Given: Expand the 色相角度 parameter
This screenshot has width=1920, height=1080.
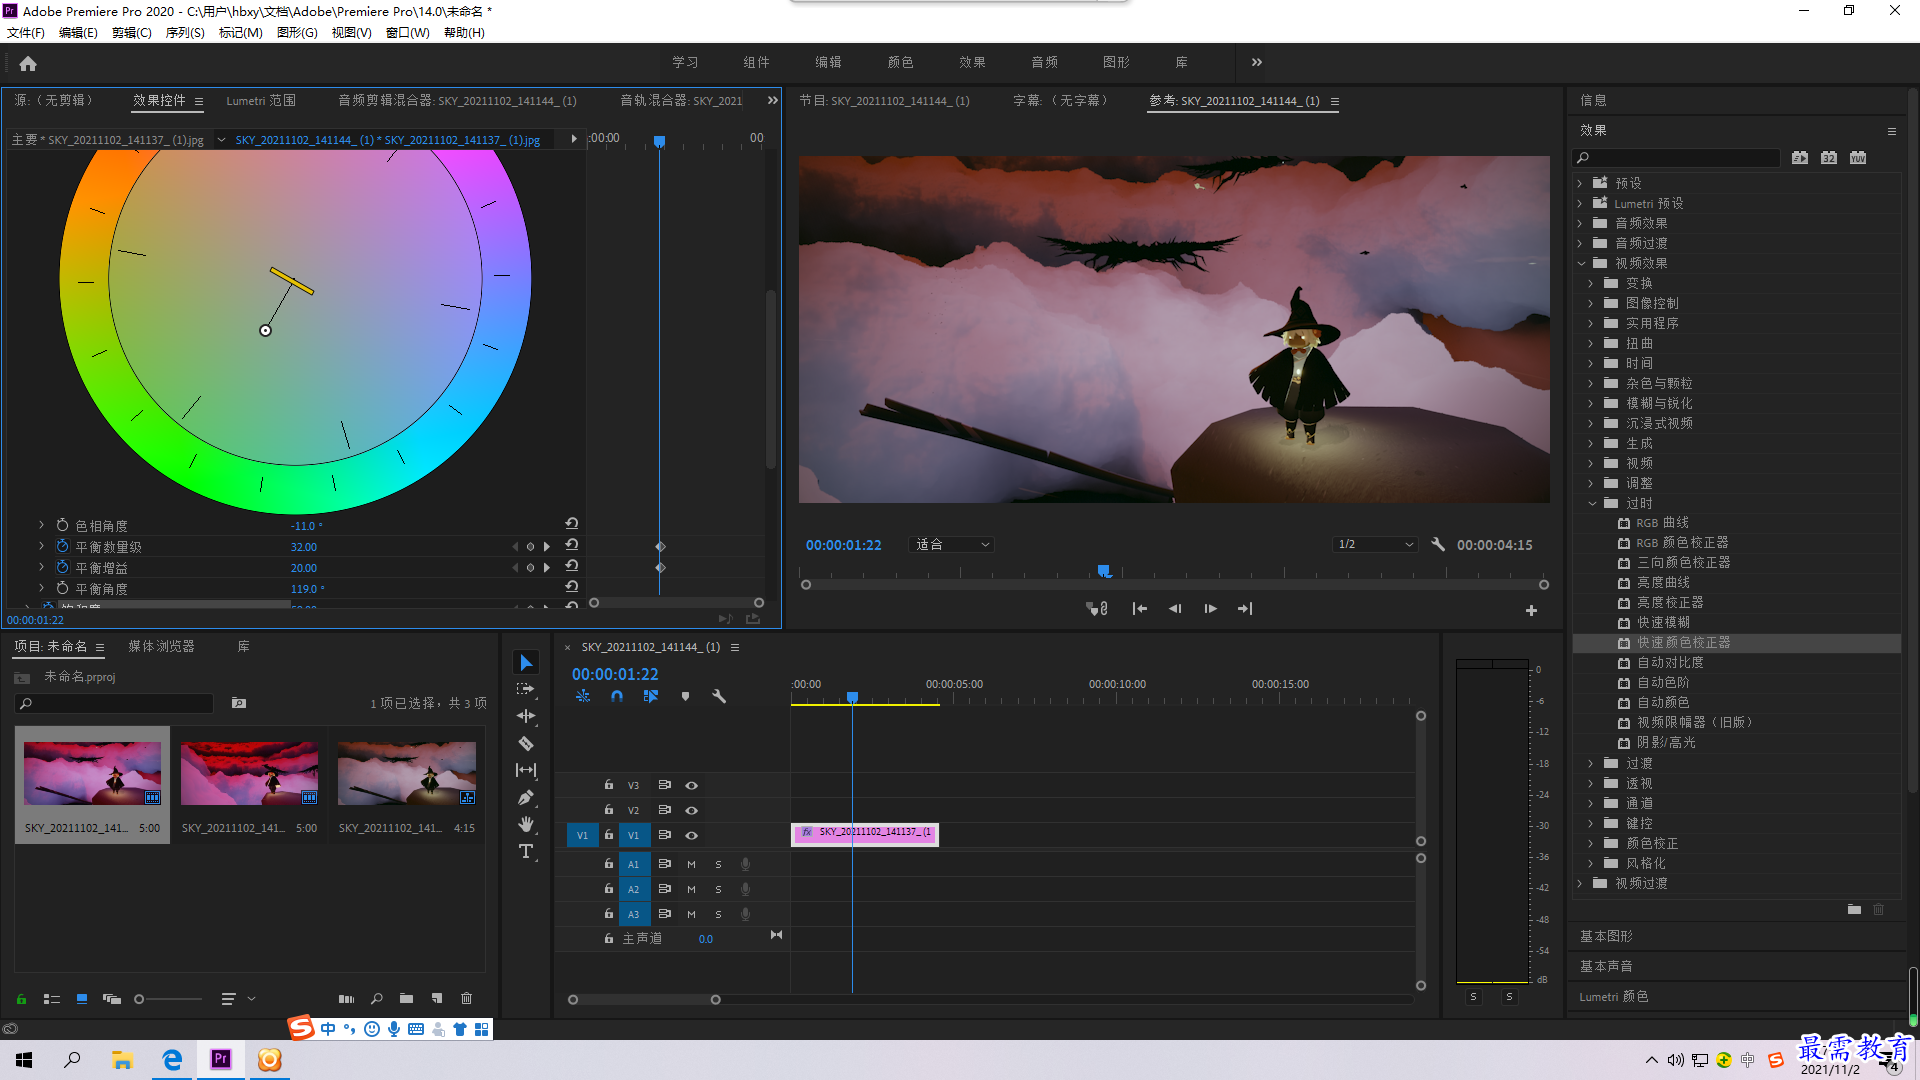Looking at the screenshot, I should point(41,524).
